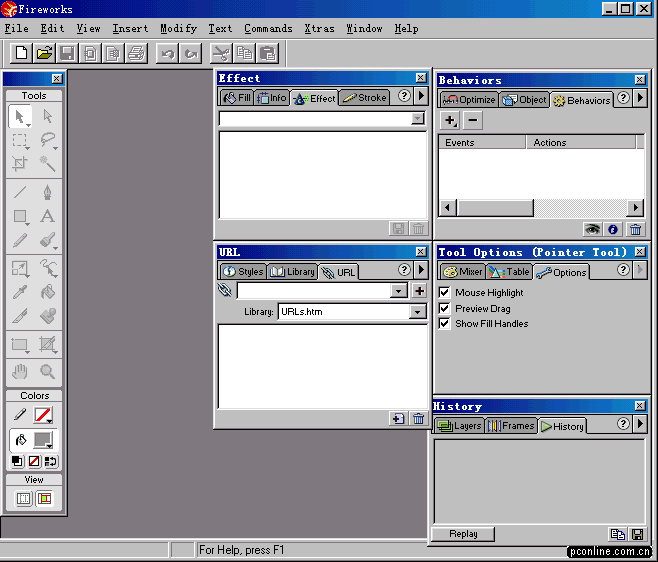Toggle the Preview Drag checkbox
This screenshot has height=562, width=658.
click(445, 308)
